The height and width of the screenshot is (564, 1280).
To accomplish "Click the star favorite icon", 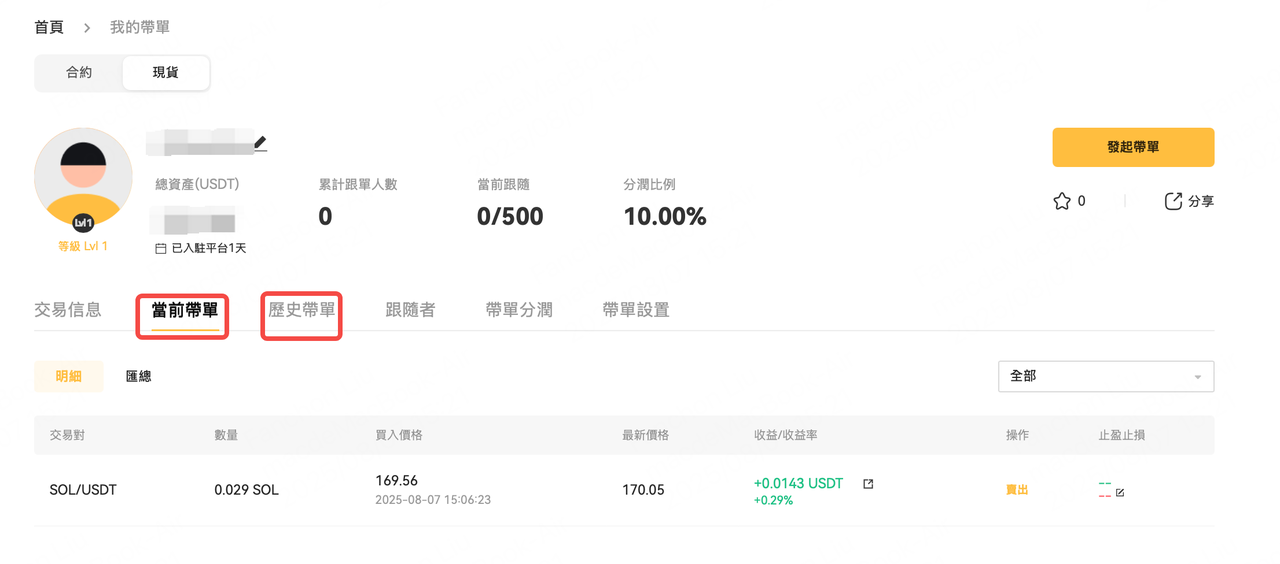I will click(x=1062, y=201).
